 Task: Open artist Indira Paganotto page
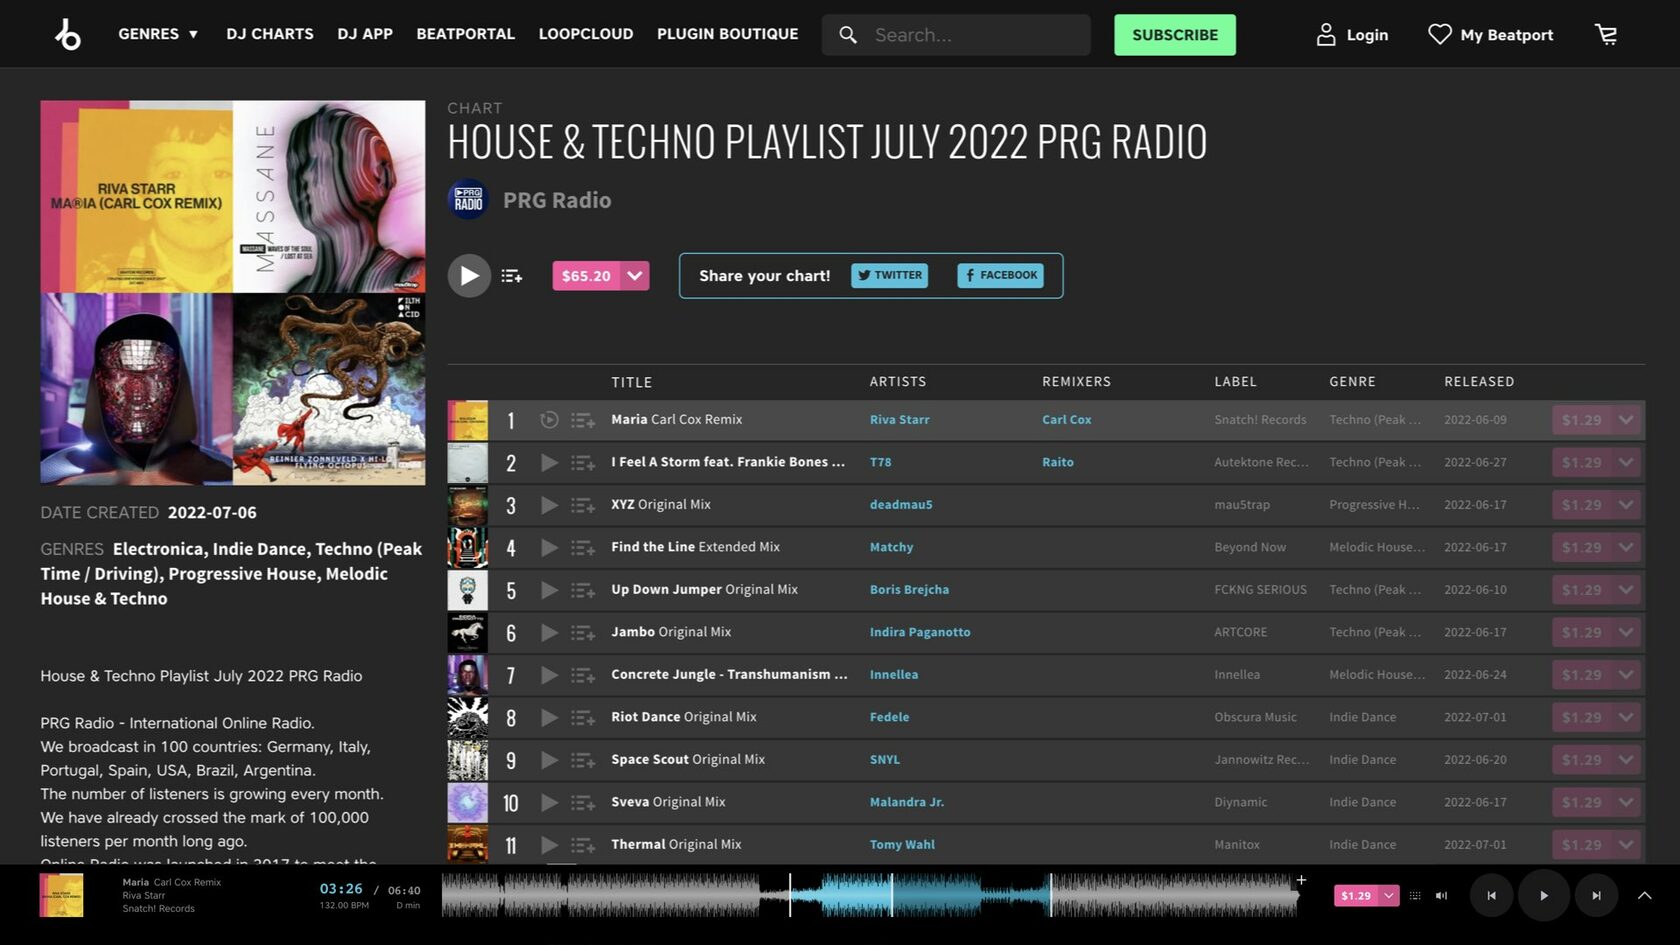(920, 632)
